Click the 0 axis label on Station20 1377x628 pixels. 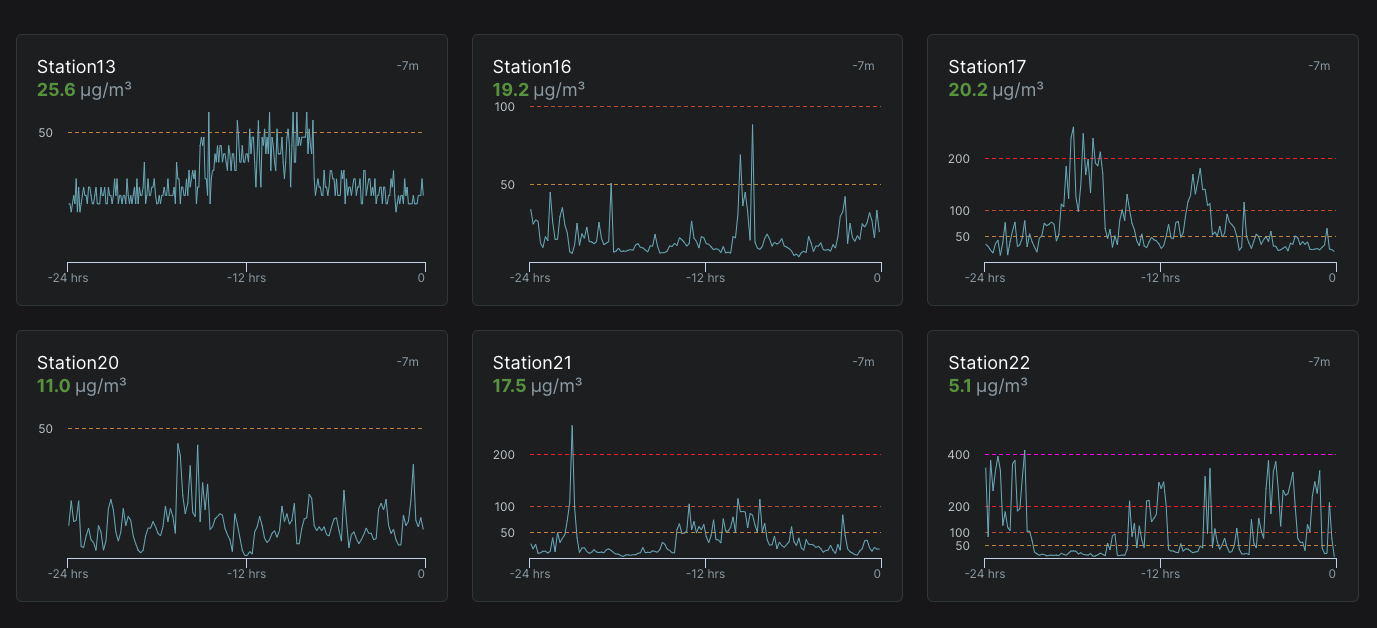(x=421, y=574)
